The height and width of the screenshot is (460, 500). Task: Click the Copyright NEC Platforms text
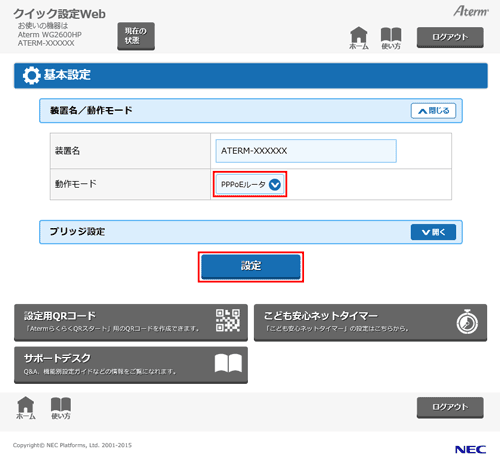[72, 445]
